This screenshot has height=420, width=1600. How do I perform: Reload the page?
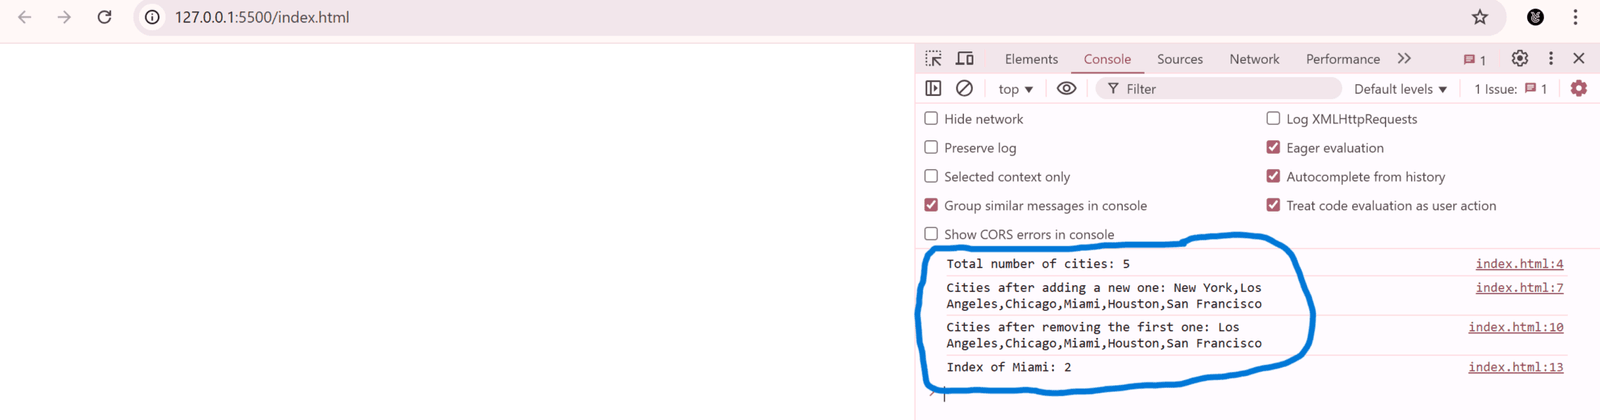click(104, 17)
